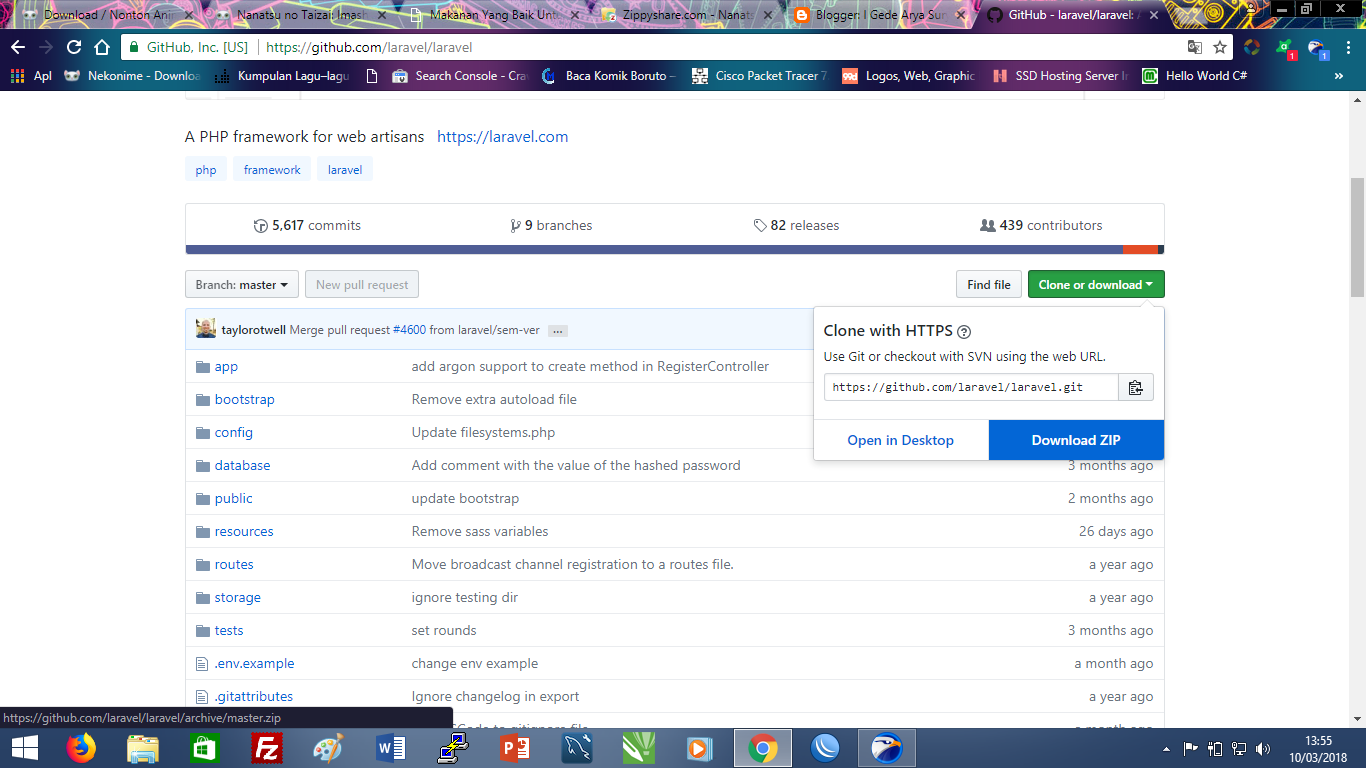The height and width of the screenshot is (768, 1366).
Task: Switch to the Makanan Yang Baik tab
Action: click(493, 15)
